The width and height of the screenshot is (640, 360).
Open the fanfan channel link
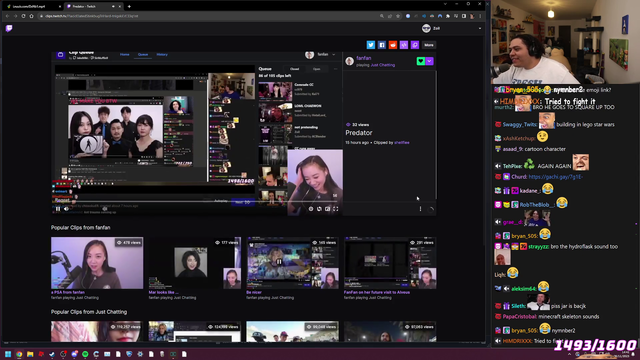363,58
